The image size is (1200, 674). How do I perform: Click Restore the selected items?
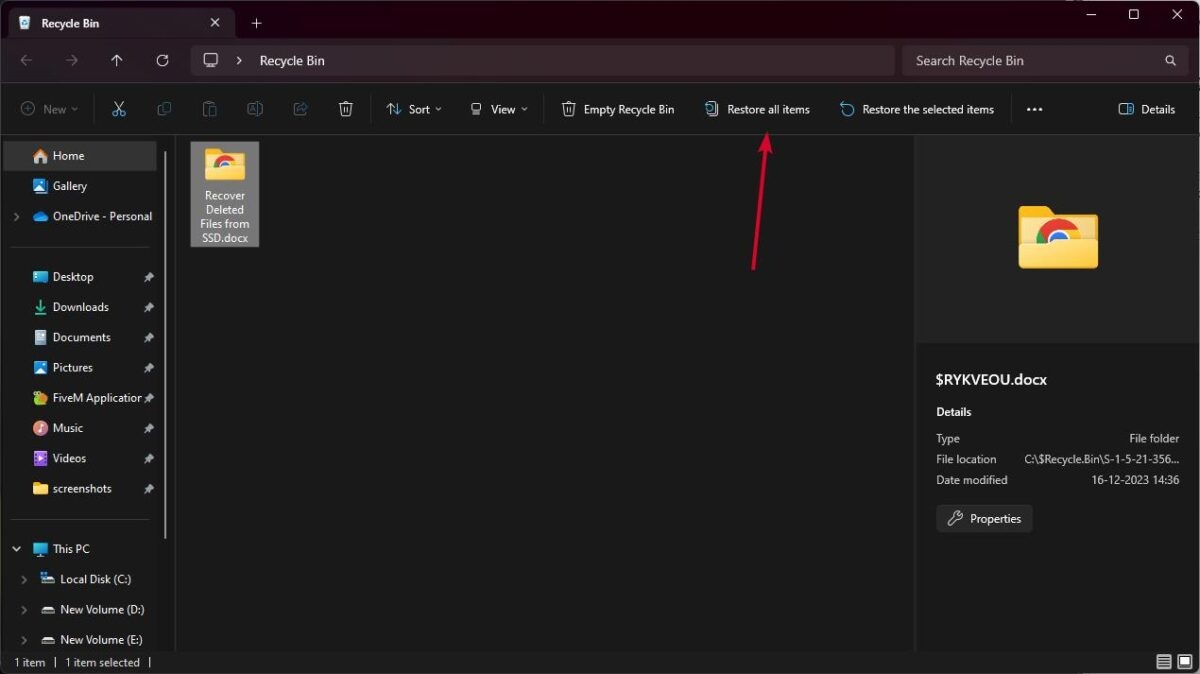pyautogui.click(x=917, y=109)
